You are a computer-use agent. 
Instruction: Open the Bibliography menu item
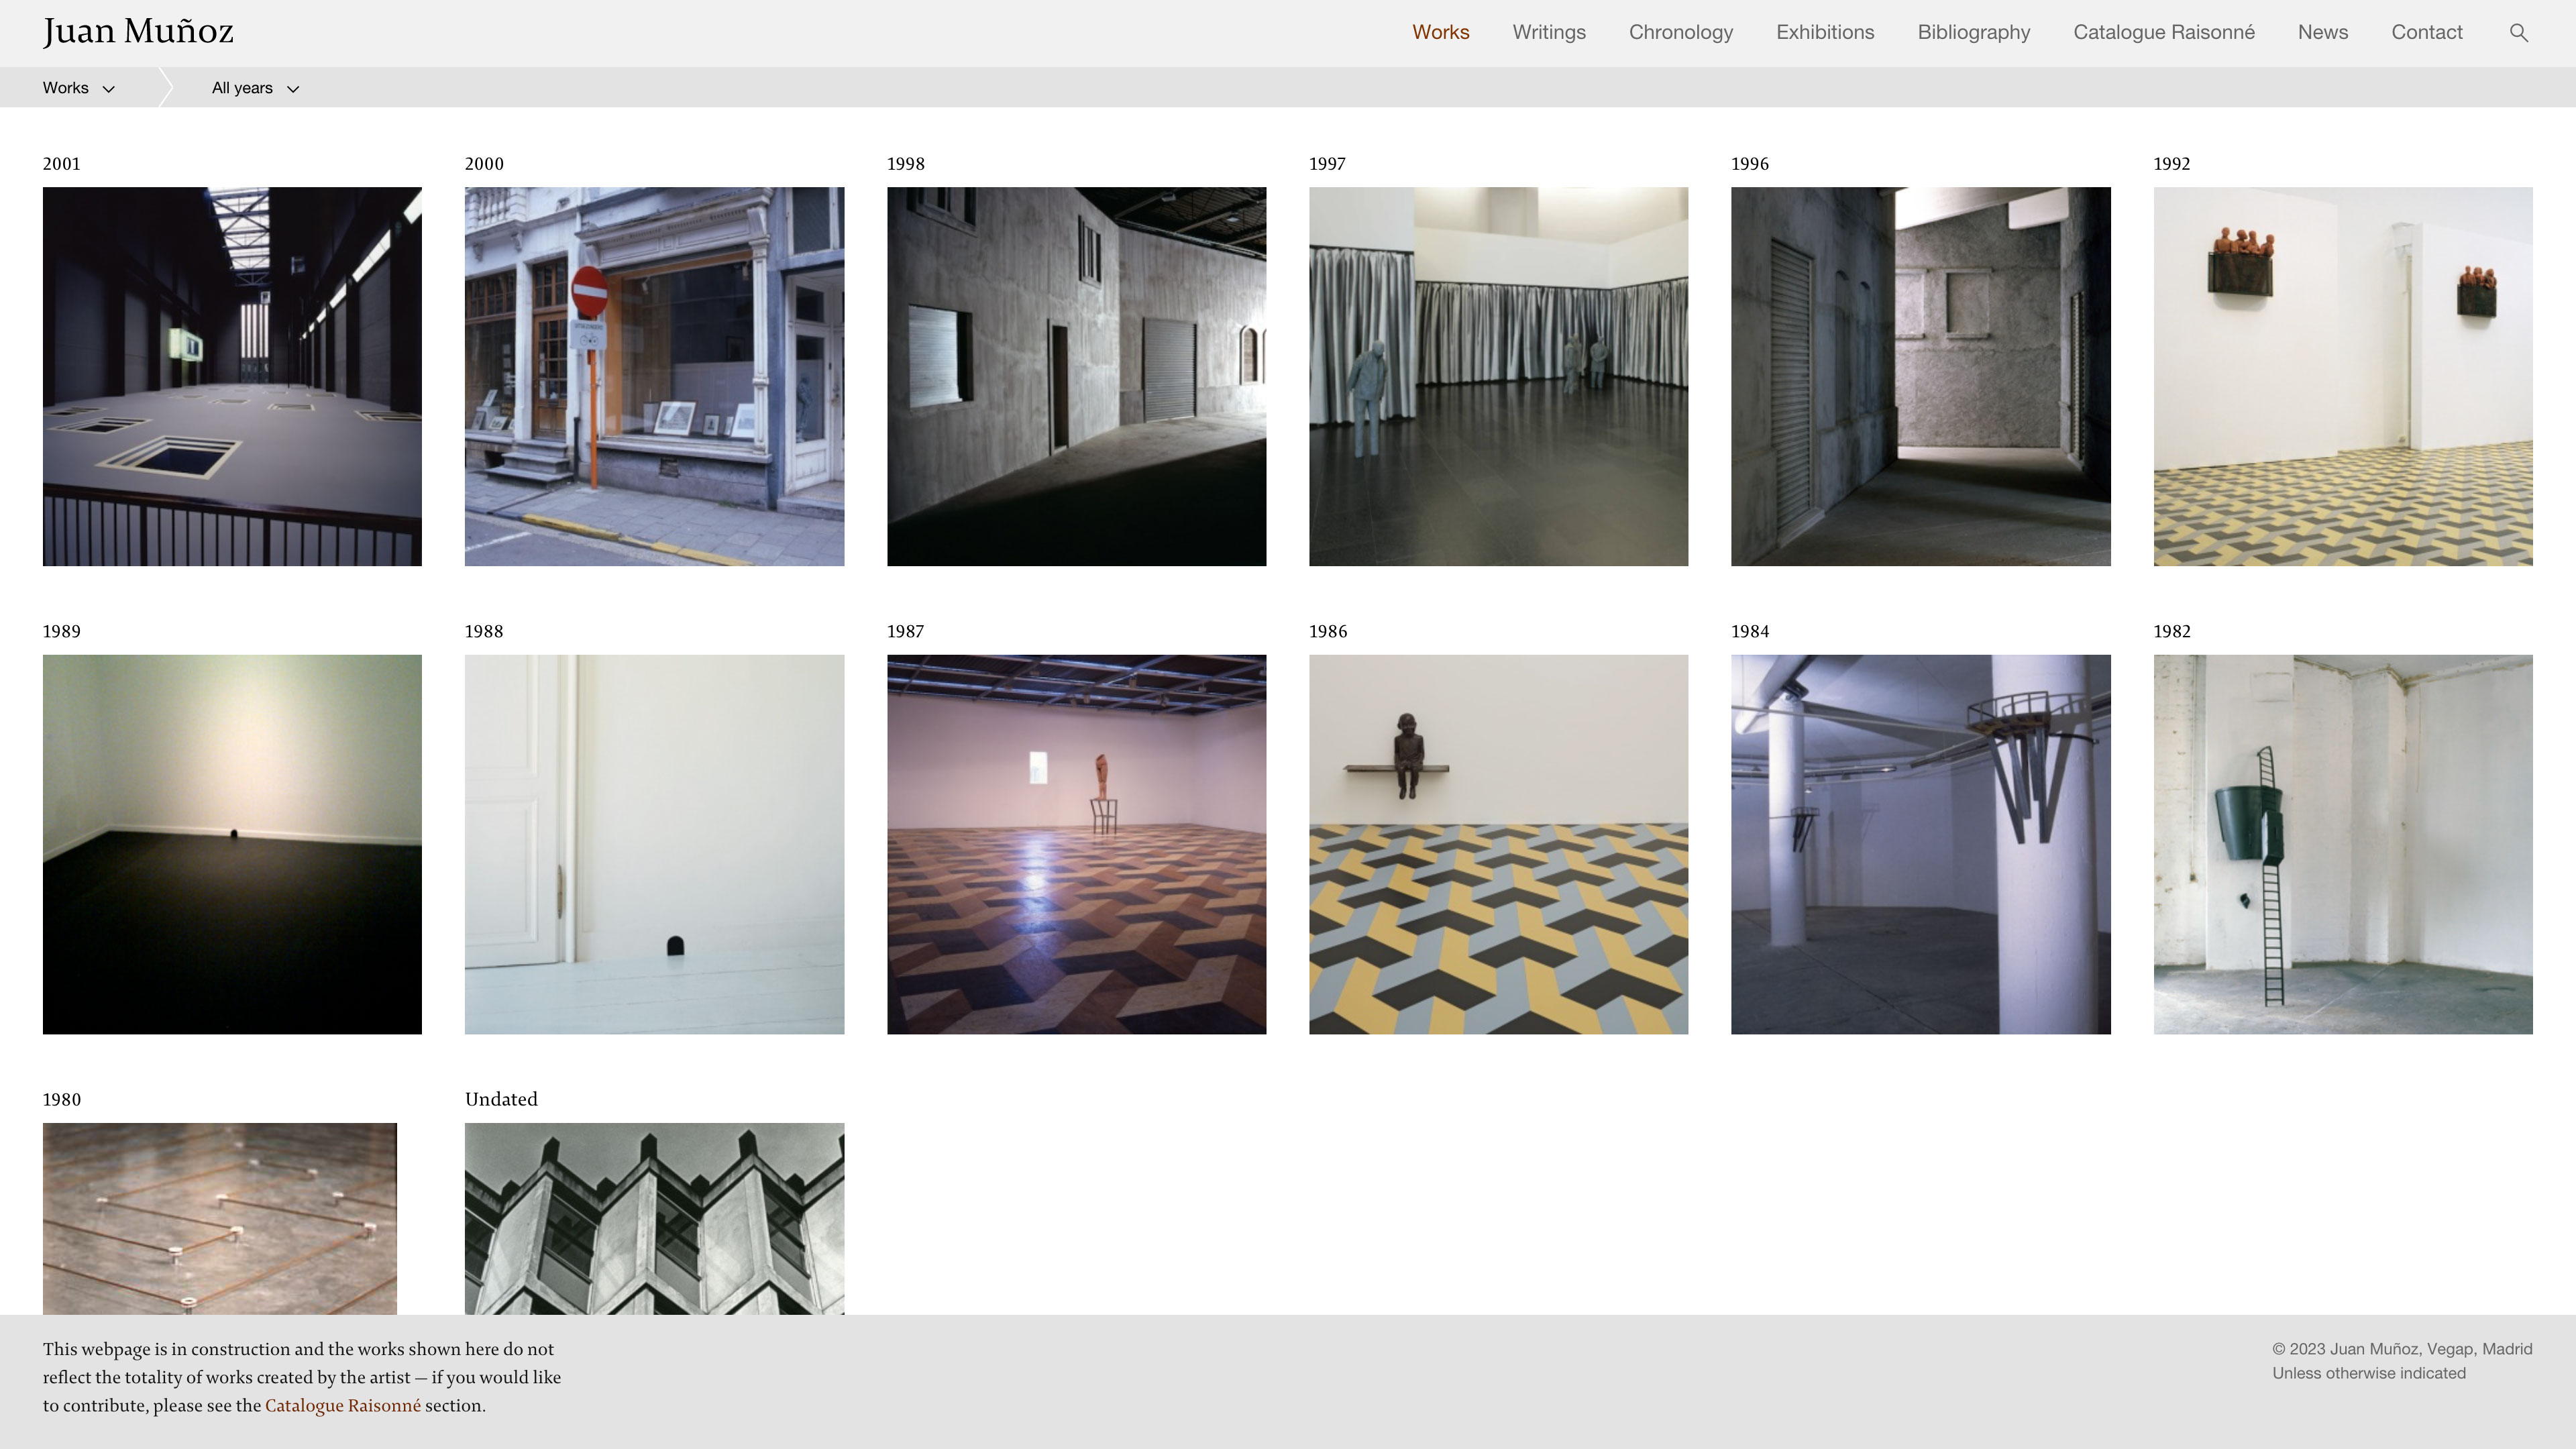(1973, 32)
